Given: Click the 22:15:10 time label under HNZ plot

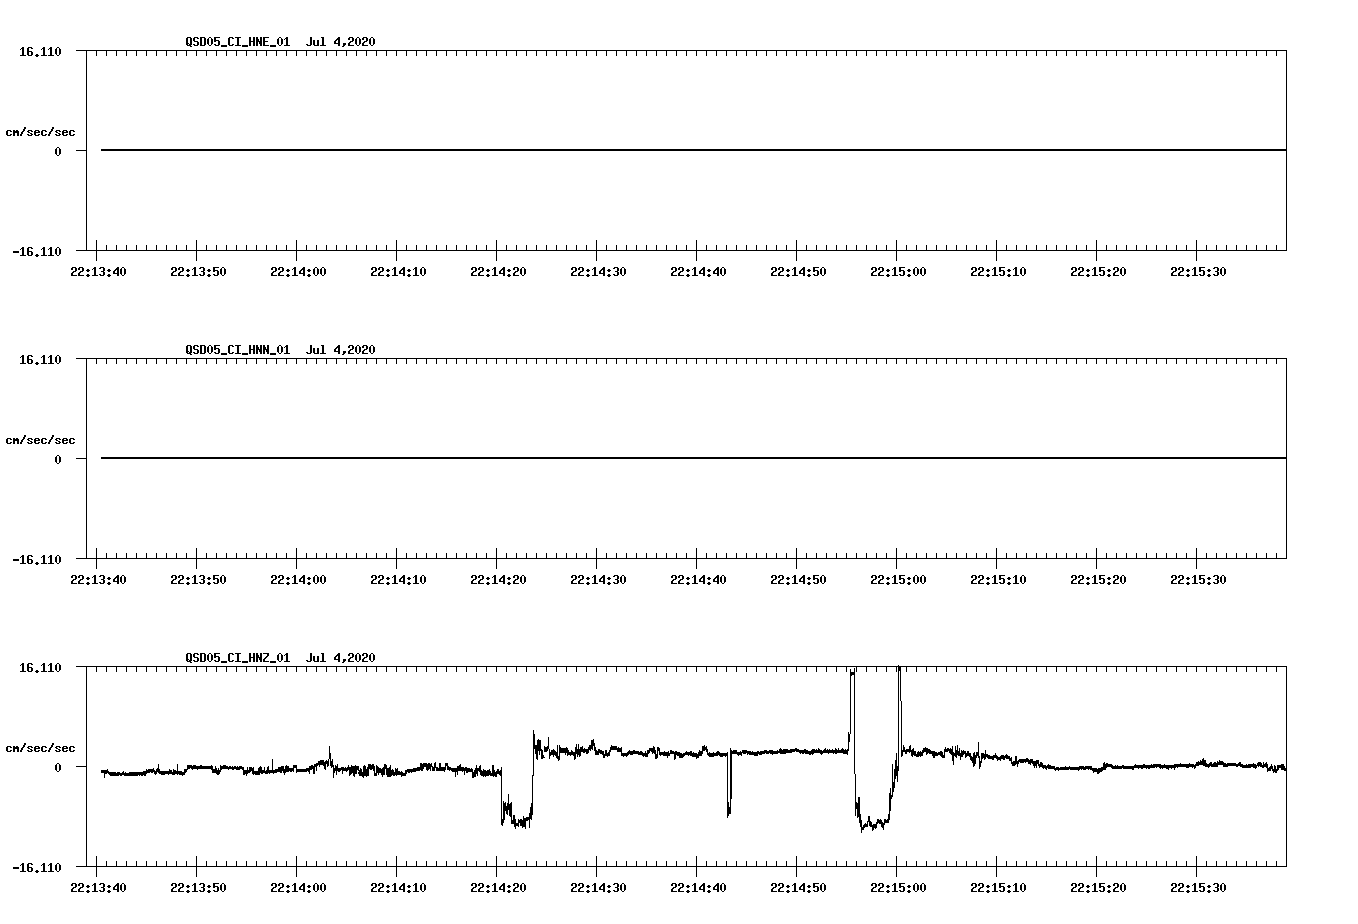Looking at the screenshot, I should (998, 887).
